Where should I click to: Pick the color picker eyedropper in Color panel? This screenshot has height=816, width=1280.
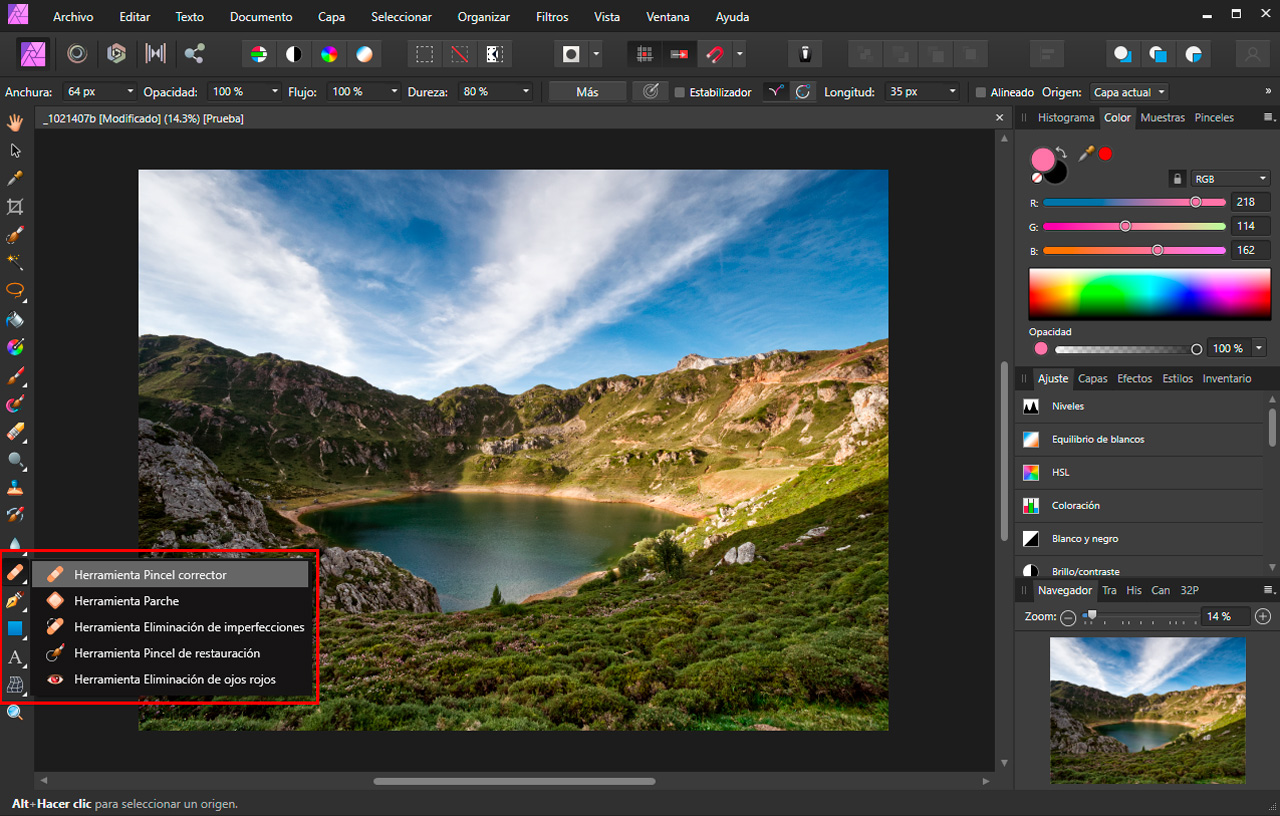click(x=1086, y=154)
